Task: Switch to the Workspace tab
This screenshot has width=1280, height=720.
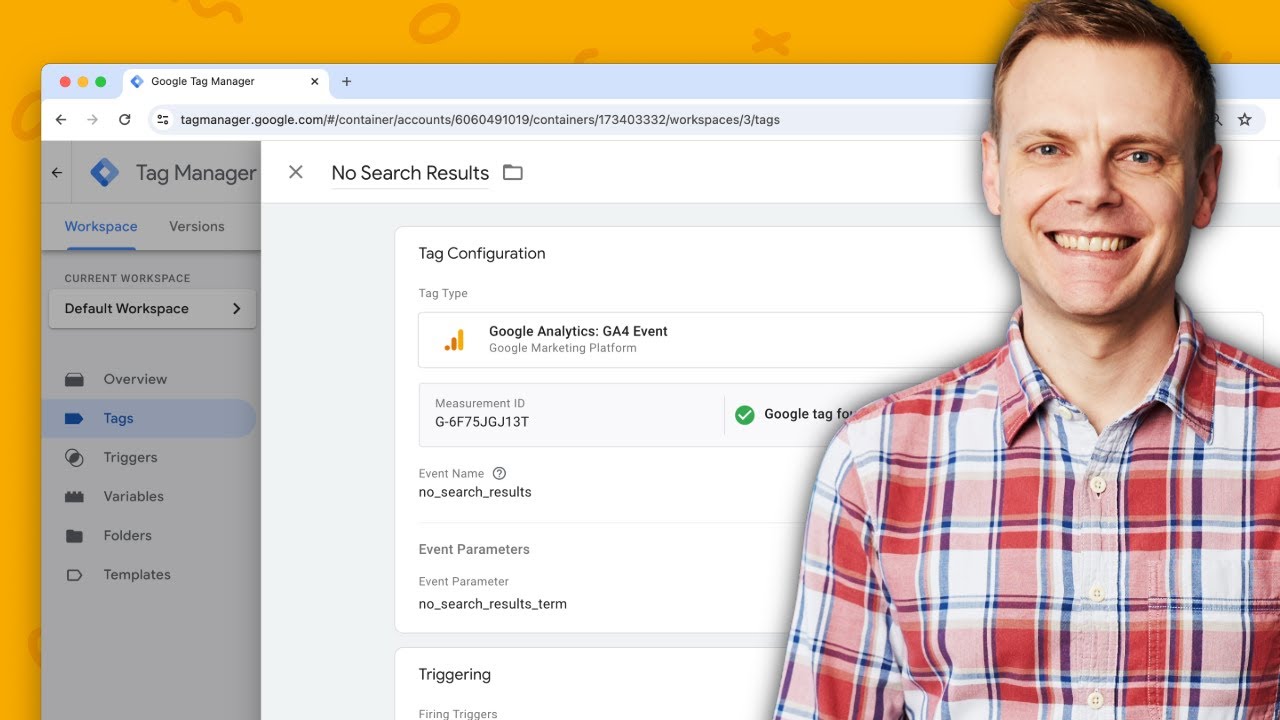Action: pos(101,226)
